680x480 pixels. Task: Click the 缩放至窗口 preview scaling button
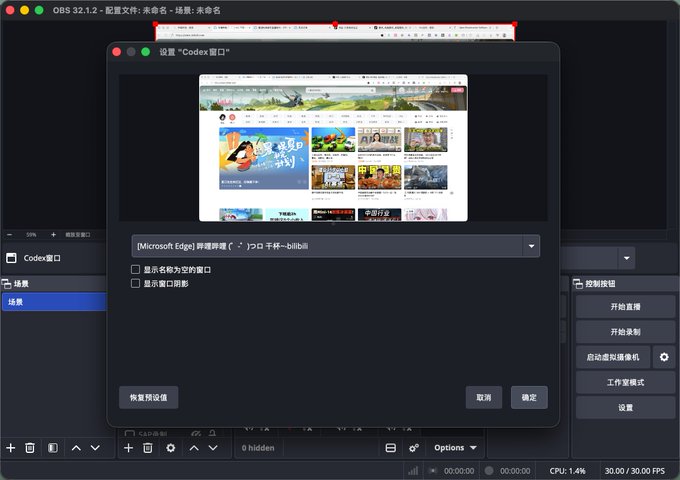pos(78,235)
